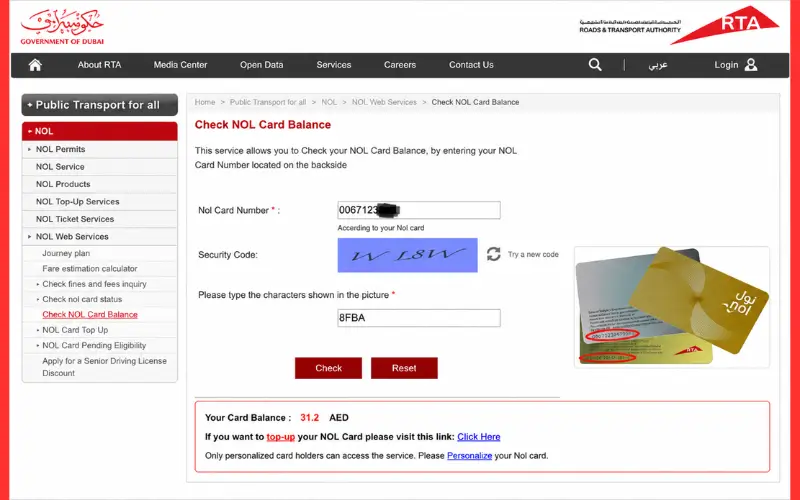The height and width of the screenshot is (500, 800).
Task: Open Media Center menu
Action: tap(181, 65)
